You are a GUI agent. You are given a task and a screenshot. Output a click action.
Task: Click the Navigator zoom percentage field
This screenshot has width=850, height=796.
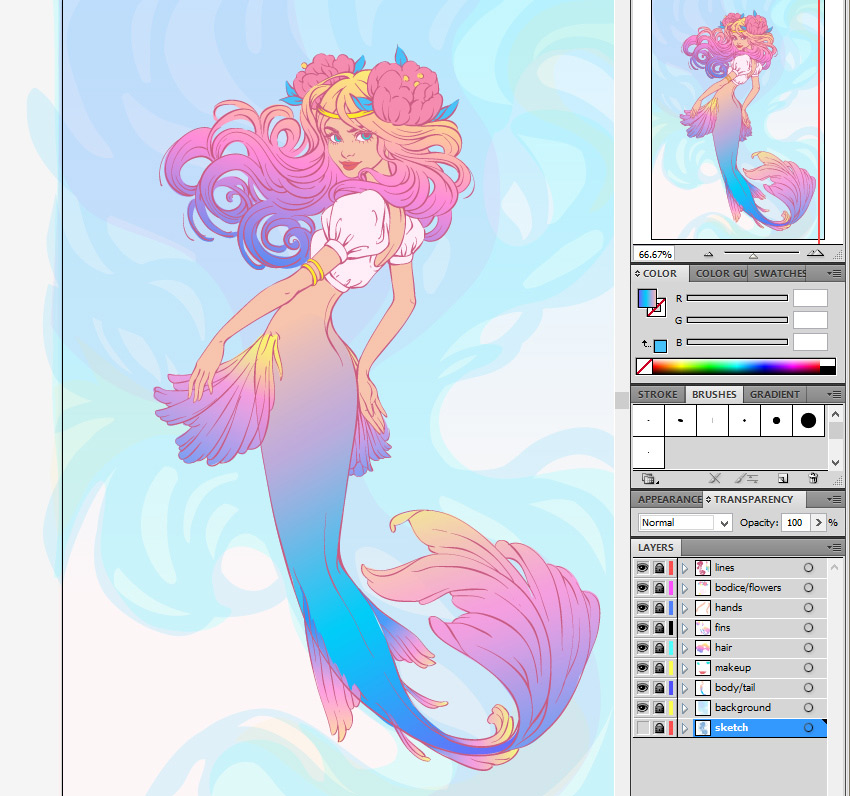(x=654, y=254)
